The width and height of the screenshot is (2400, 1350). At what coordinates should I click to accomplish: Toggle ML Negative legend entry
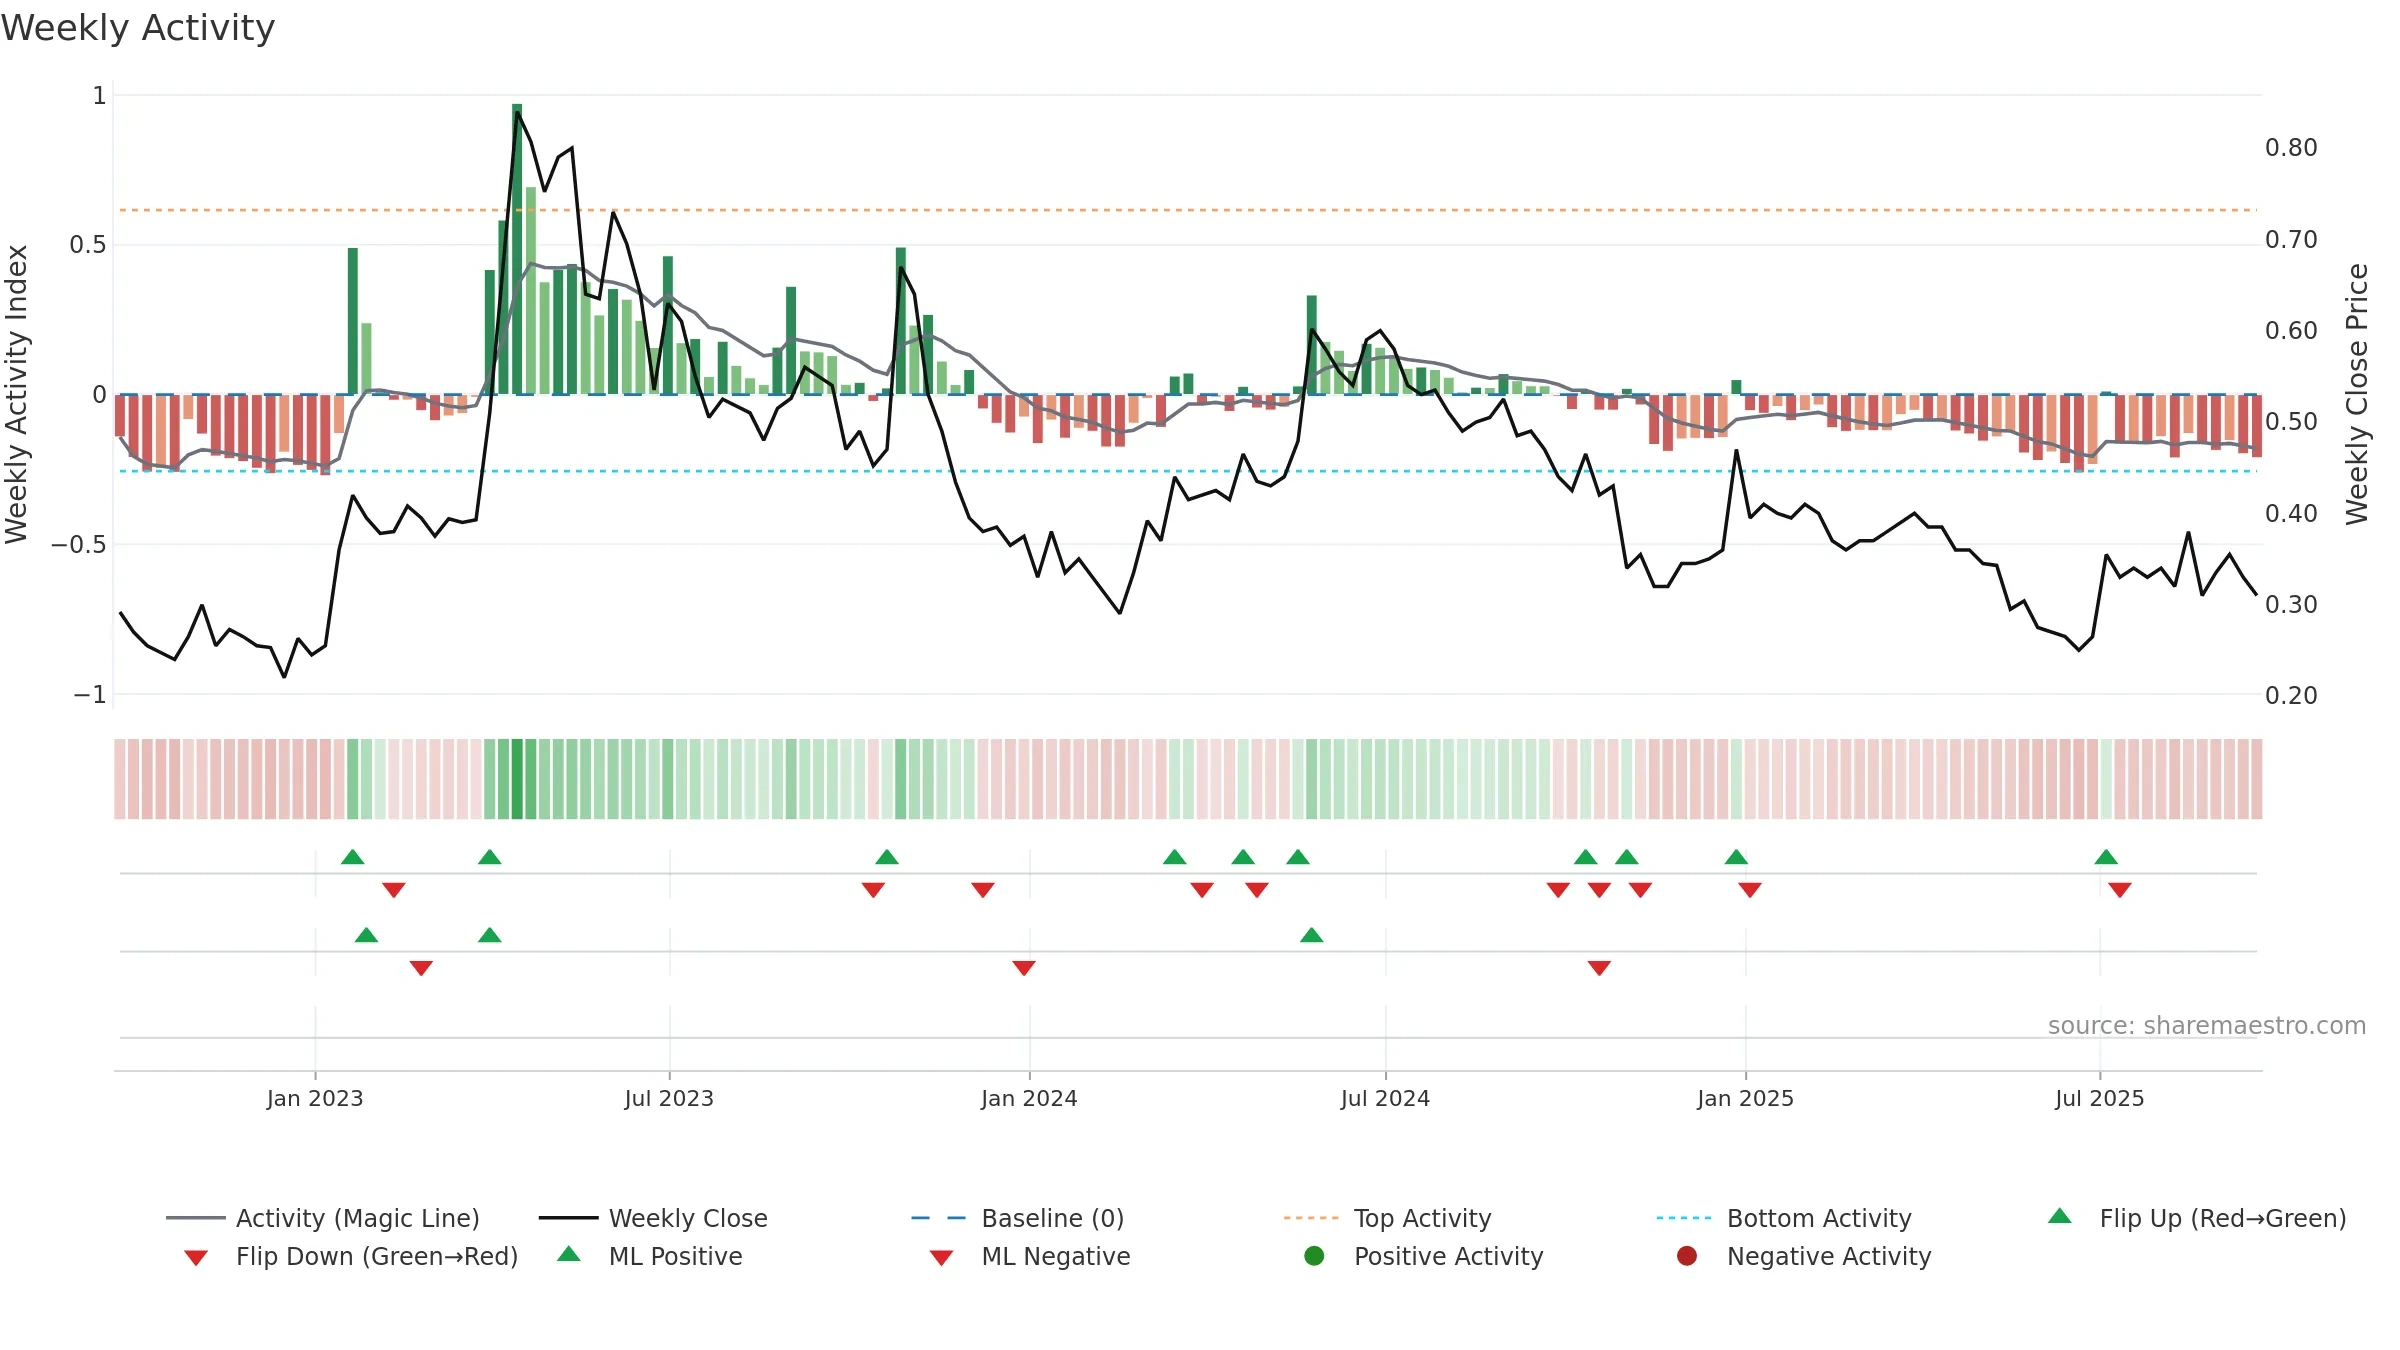click(1030, 1256)
